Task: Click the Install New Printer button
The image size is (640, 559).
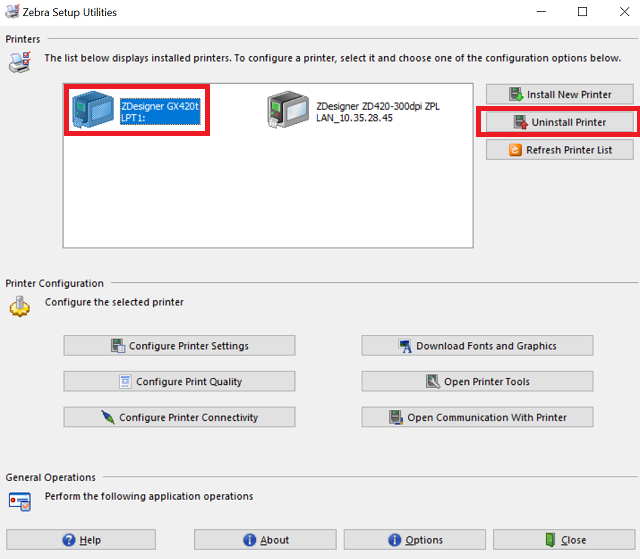Action: coord(560,94)
